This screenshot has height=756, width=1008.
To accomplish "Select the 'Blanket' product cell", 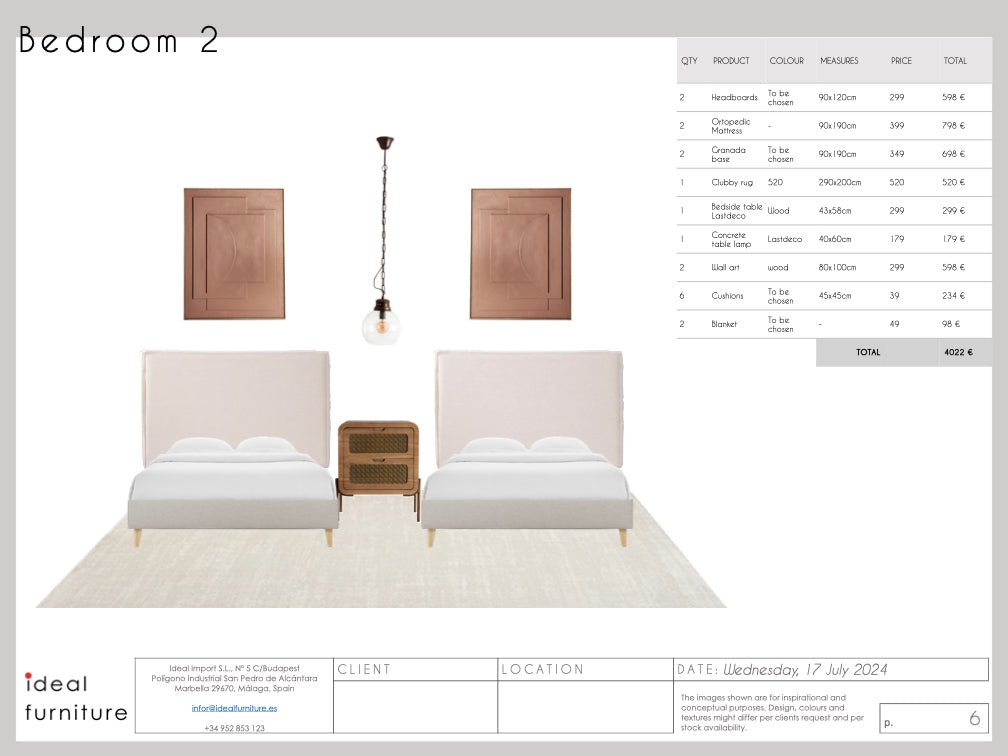I will [724, 324].
